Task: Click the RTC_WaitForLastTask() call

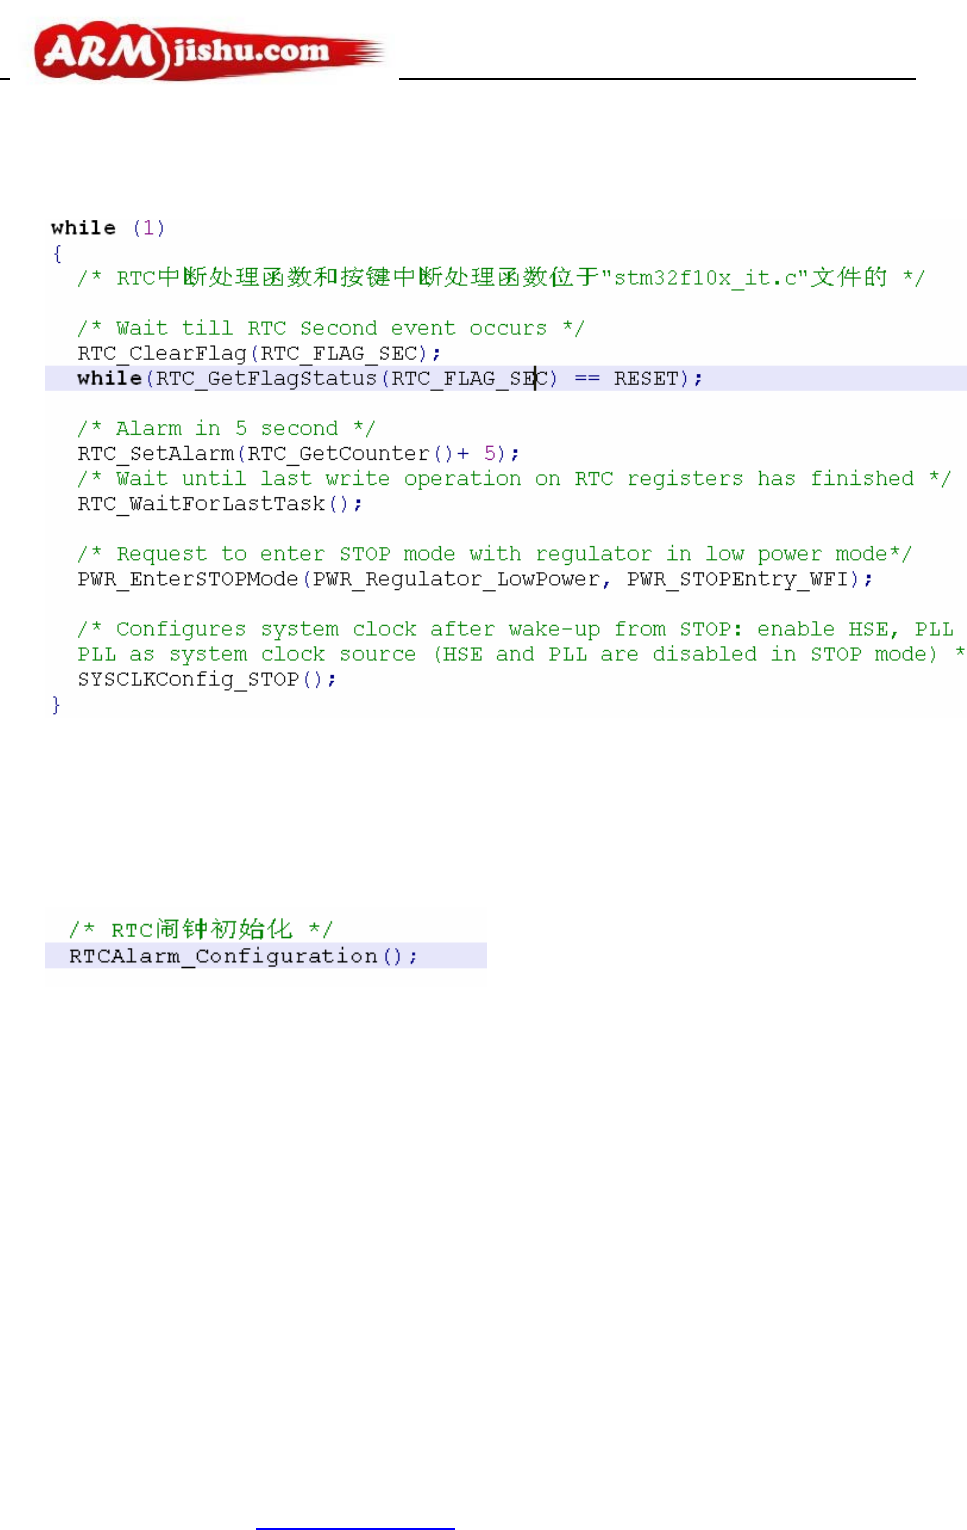Action: point(219,503)
